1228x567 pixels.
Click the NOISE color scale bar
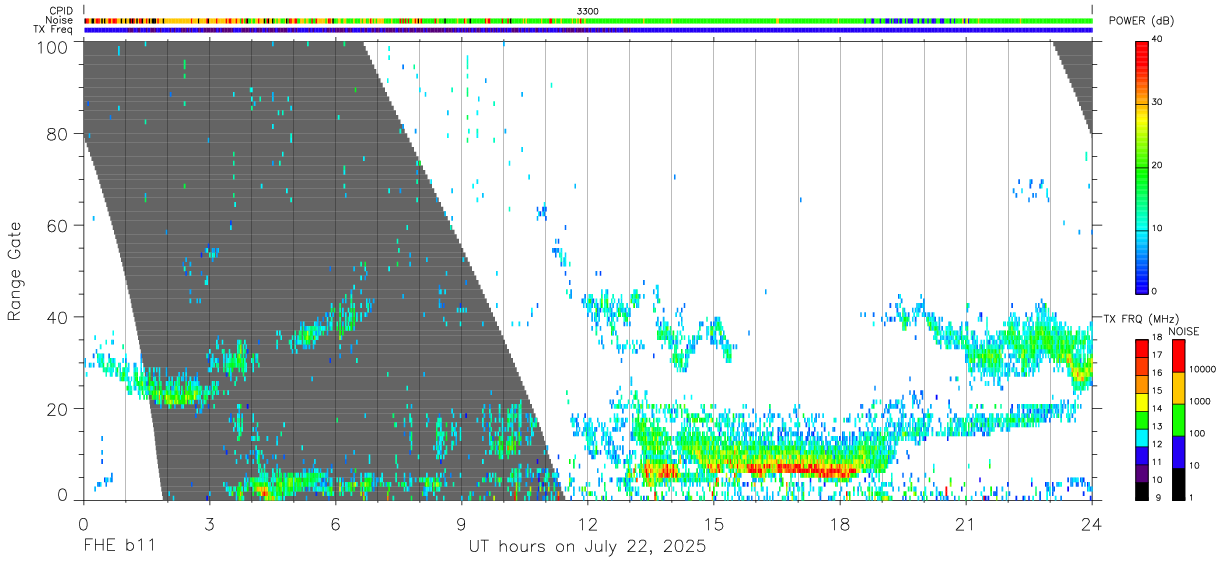[1179, 419]
